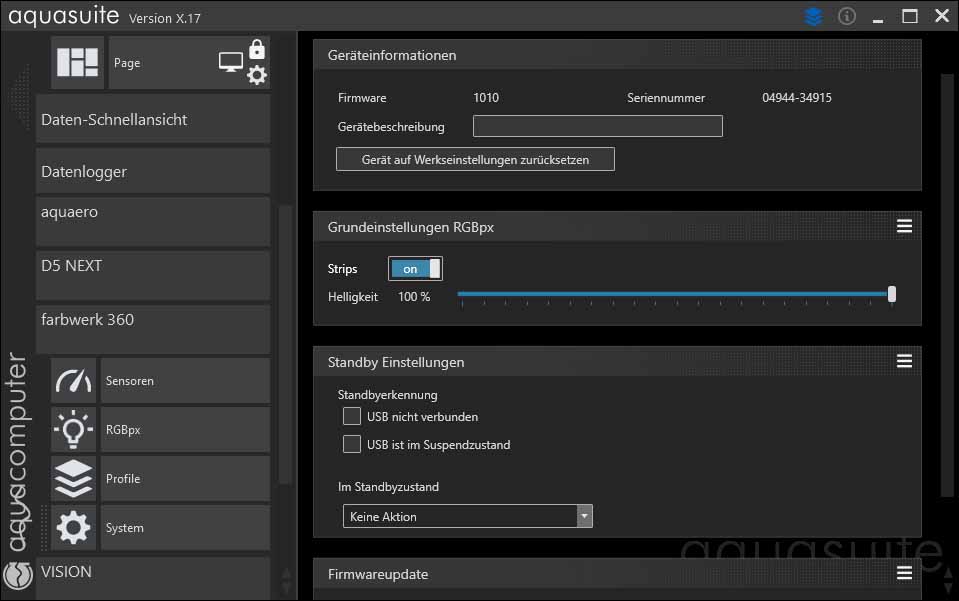This screenshot has width=959, height=601.
Task: Click the Helligkeit brightness slider handle
Action: pyautogui.click(x=892, y=294)
